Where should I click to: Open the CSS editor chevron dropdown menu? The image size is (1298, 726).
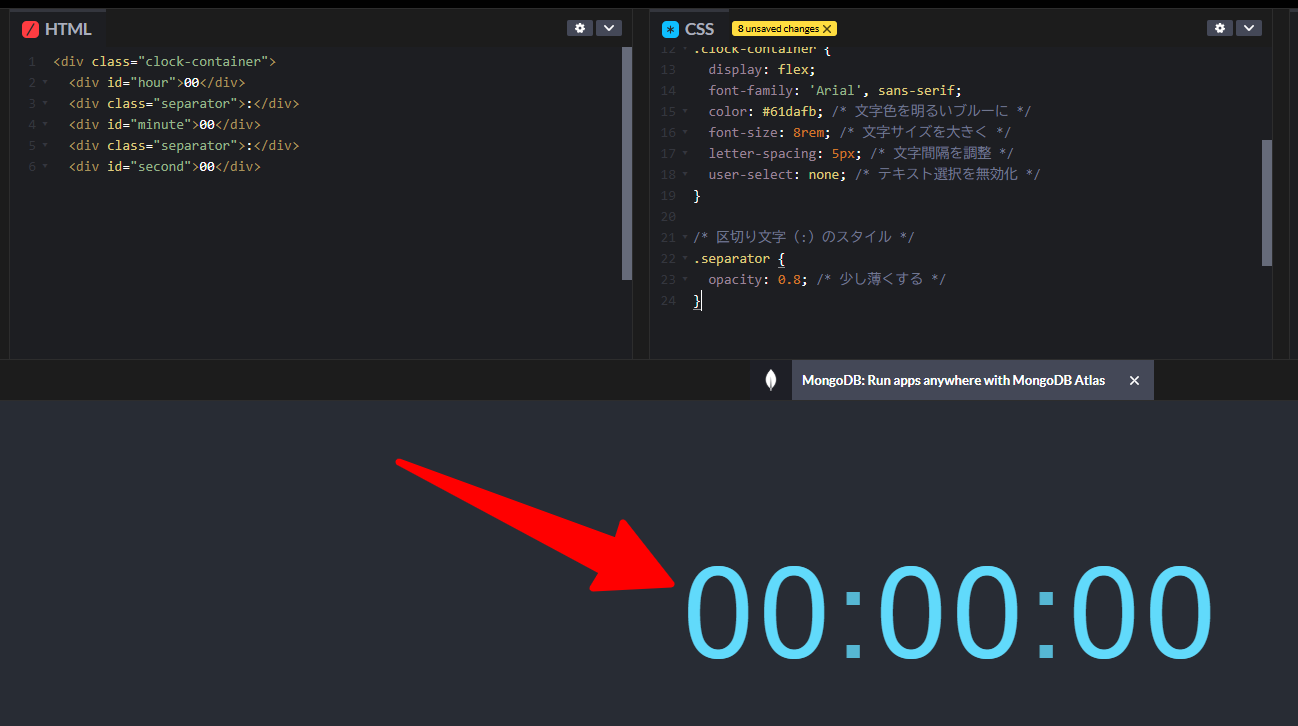[x=1248, y=28]
